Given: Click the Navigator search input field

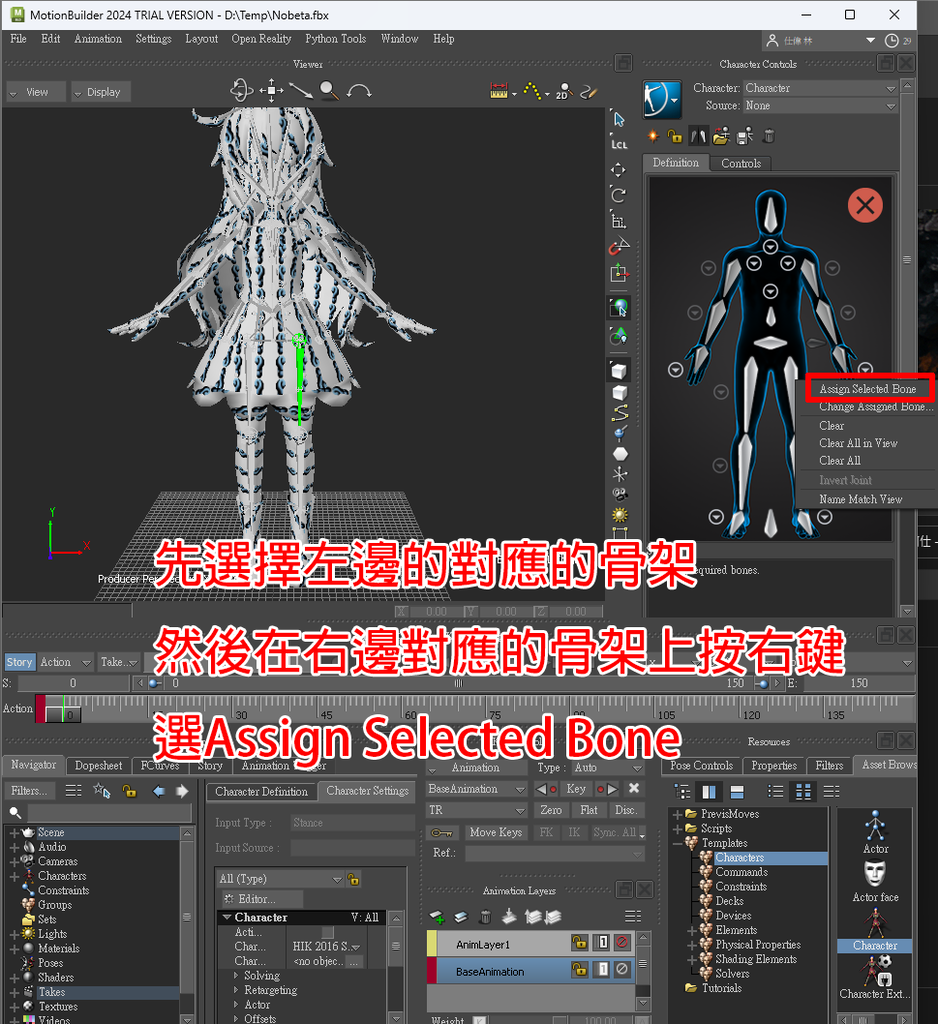Looking at the screenshot, I should coord(109,813).
